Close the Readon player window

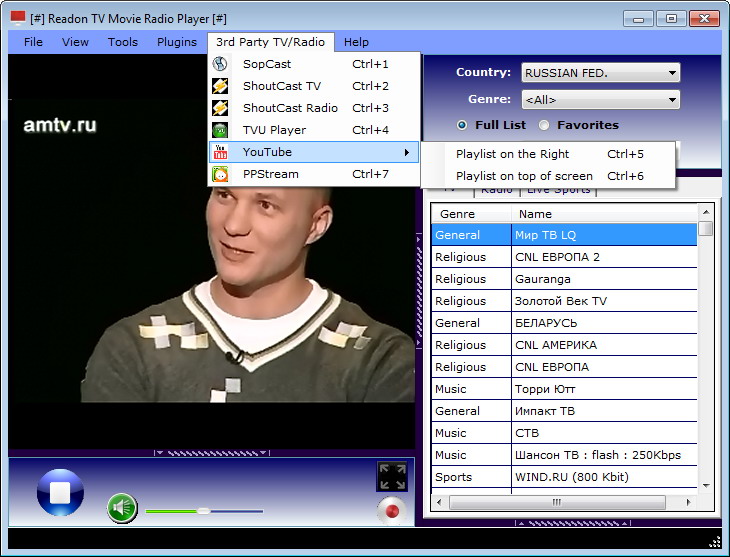click(x=704, y=19)
